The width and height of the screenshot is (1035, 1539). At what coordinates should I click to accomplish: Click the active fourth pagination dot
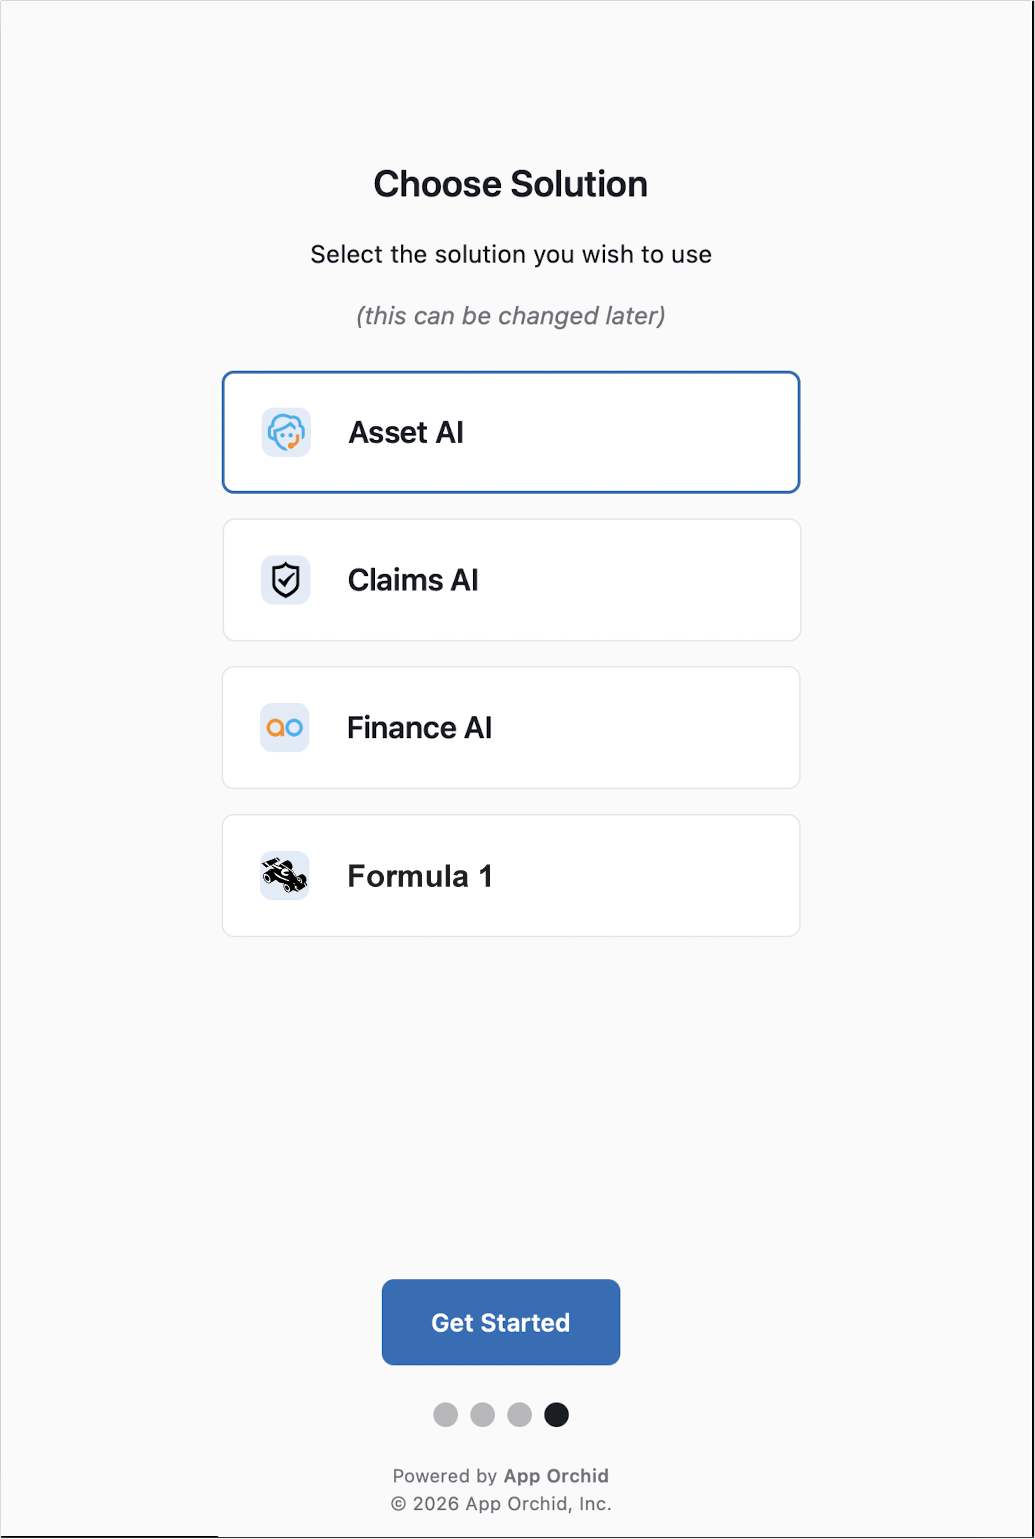click(557, 1414)
